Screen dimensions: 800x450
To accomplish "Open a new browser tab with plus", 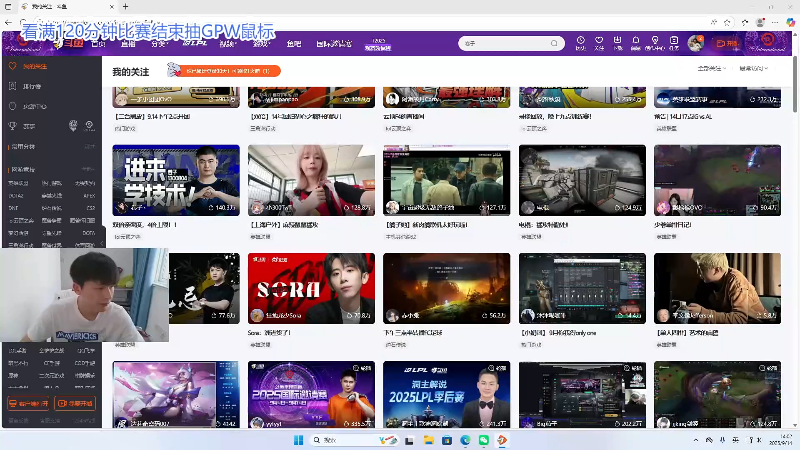I will point(126,7).
